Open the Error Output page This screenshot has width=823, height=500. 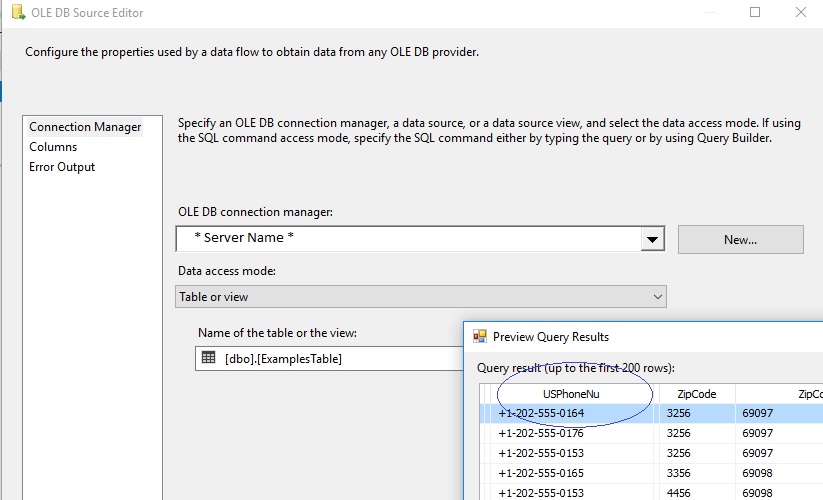[62, 167]
